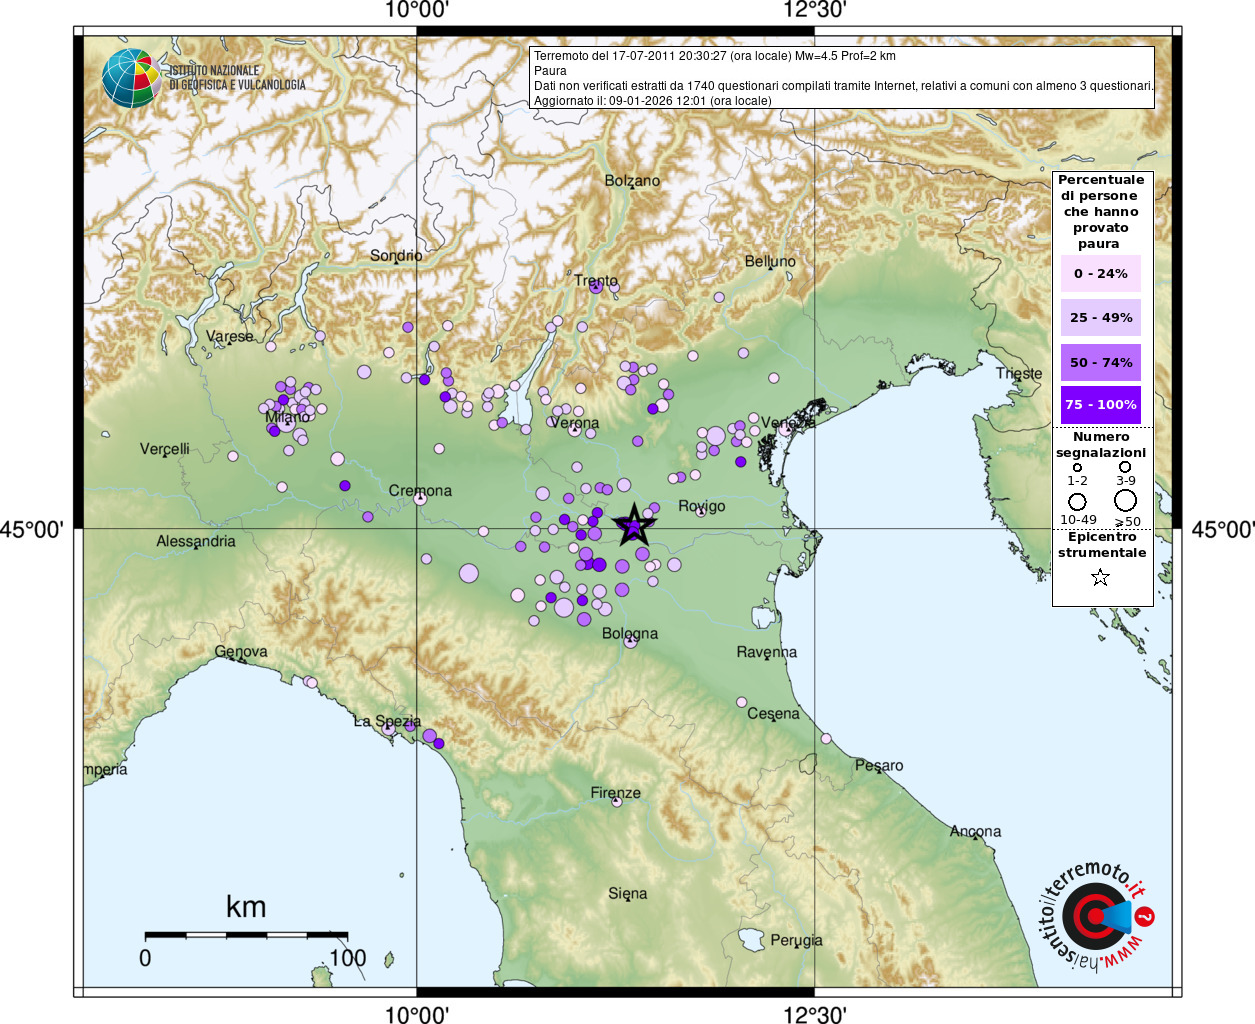Click the Ravenna city label
This screenshot has height=1024, width=1255.
click(x=767, y=653)
